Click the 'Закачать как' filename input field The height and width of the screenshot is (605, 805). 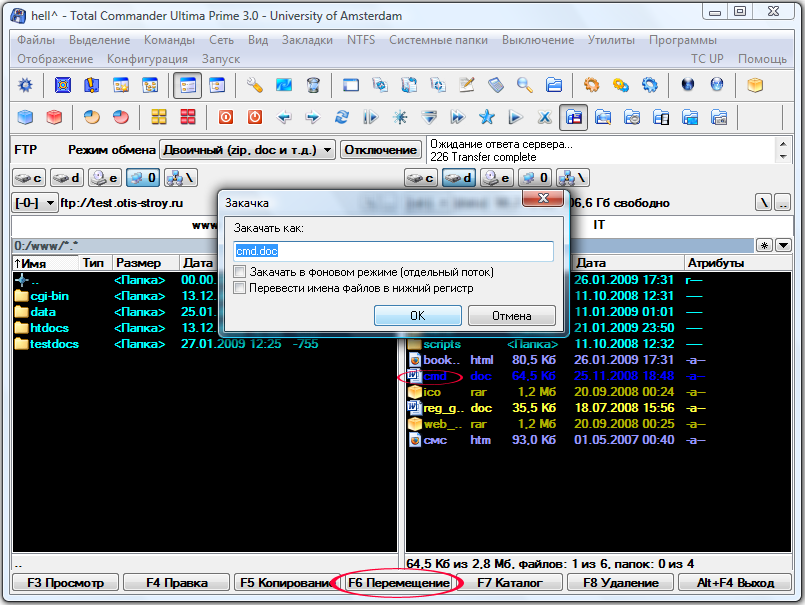coord(393,251)
